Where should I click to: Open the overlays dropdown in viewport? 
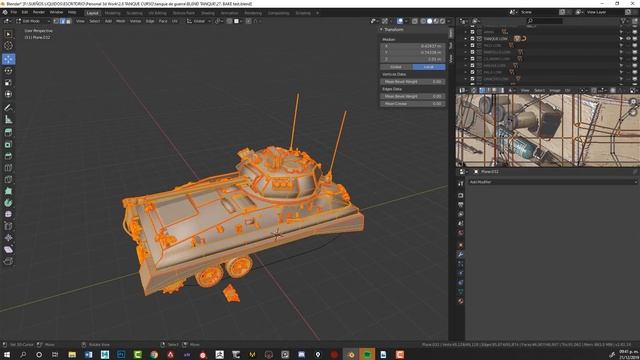[x=406, y=21]
